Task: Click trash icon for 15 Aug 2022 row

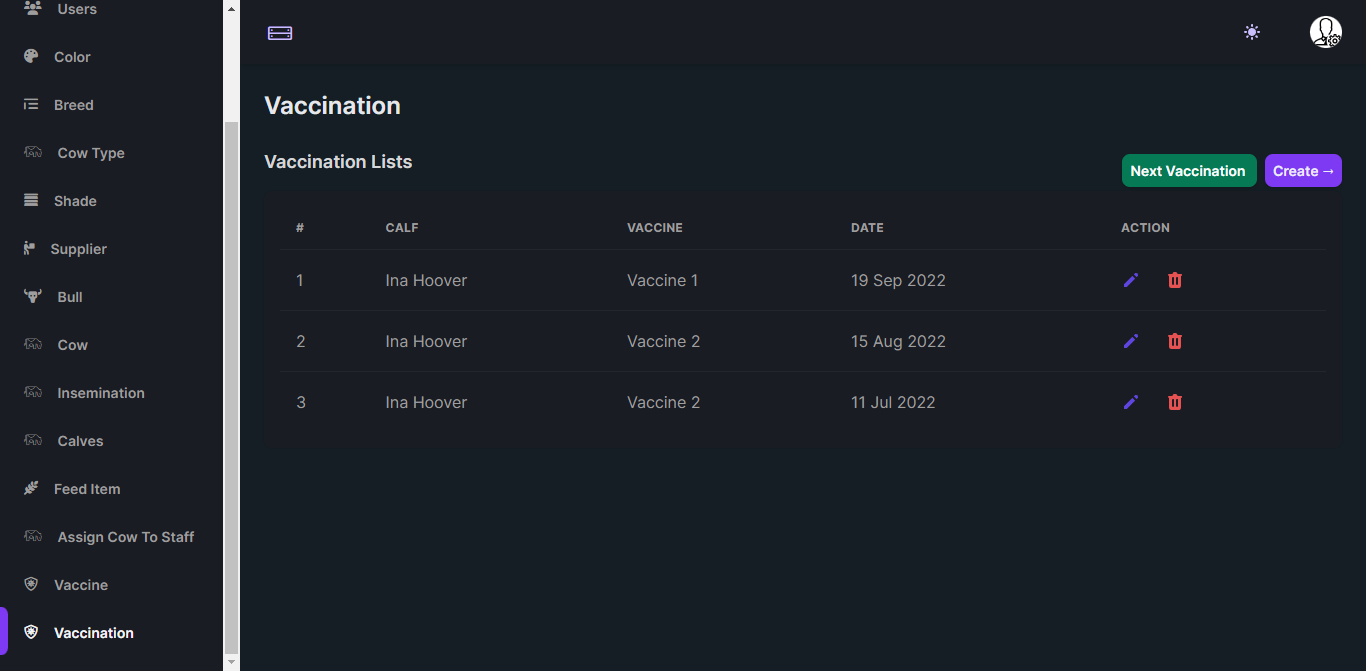Action: point(1175,341)
